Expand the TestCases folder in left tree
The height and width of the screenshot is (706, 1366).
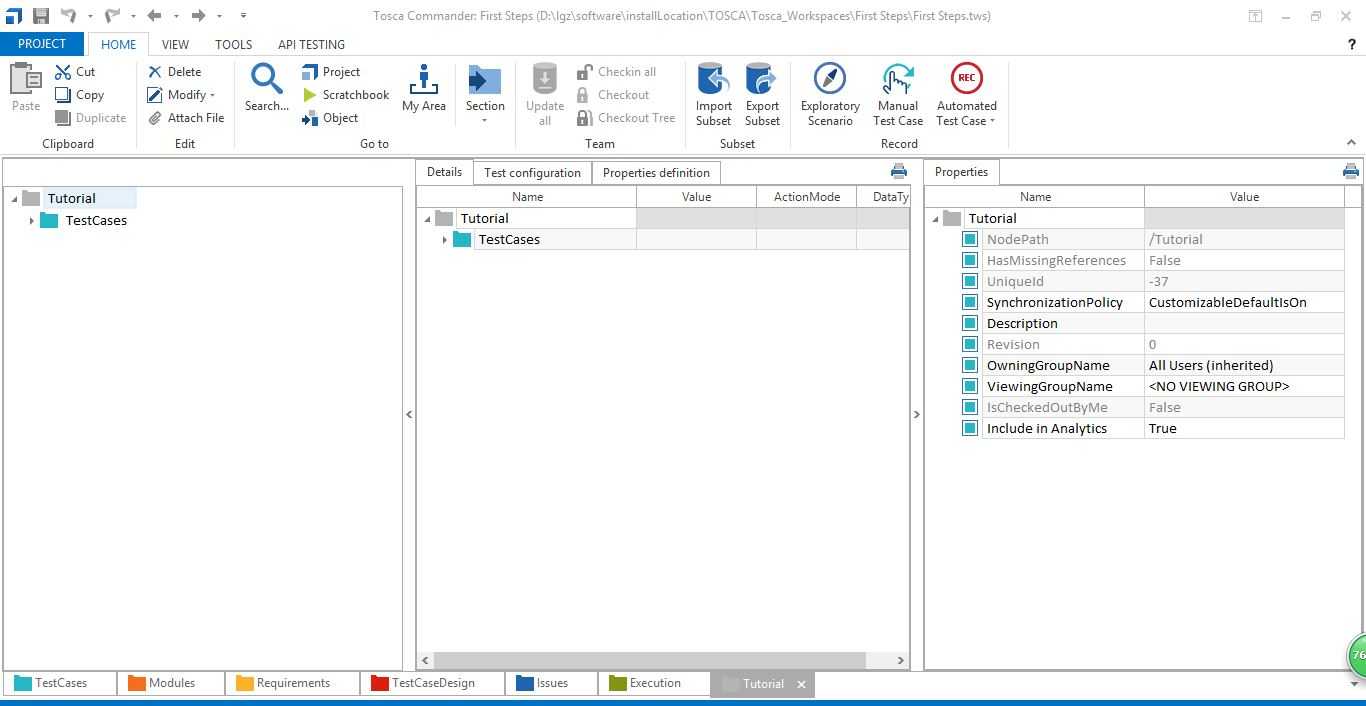tap(32, 221)
